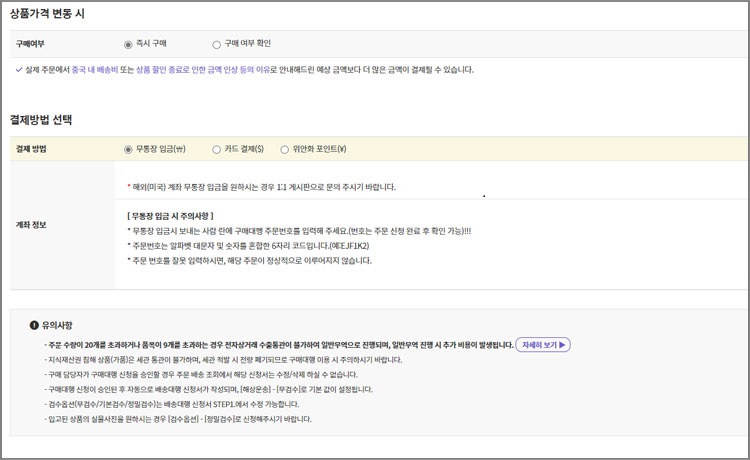Image resolution: width=750 pixels, height=460 pixels.
Task: Click the 자세히 보기 button
Action: (543, 345)
